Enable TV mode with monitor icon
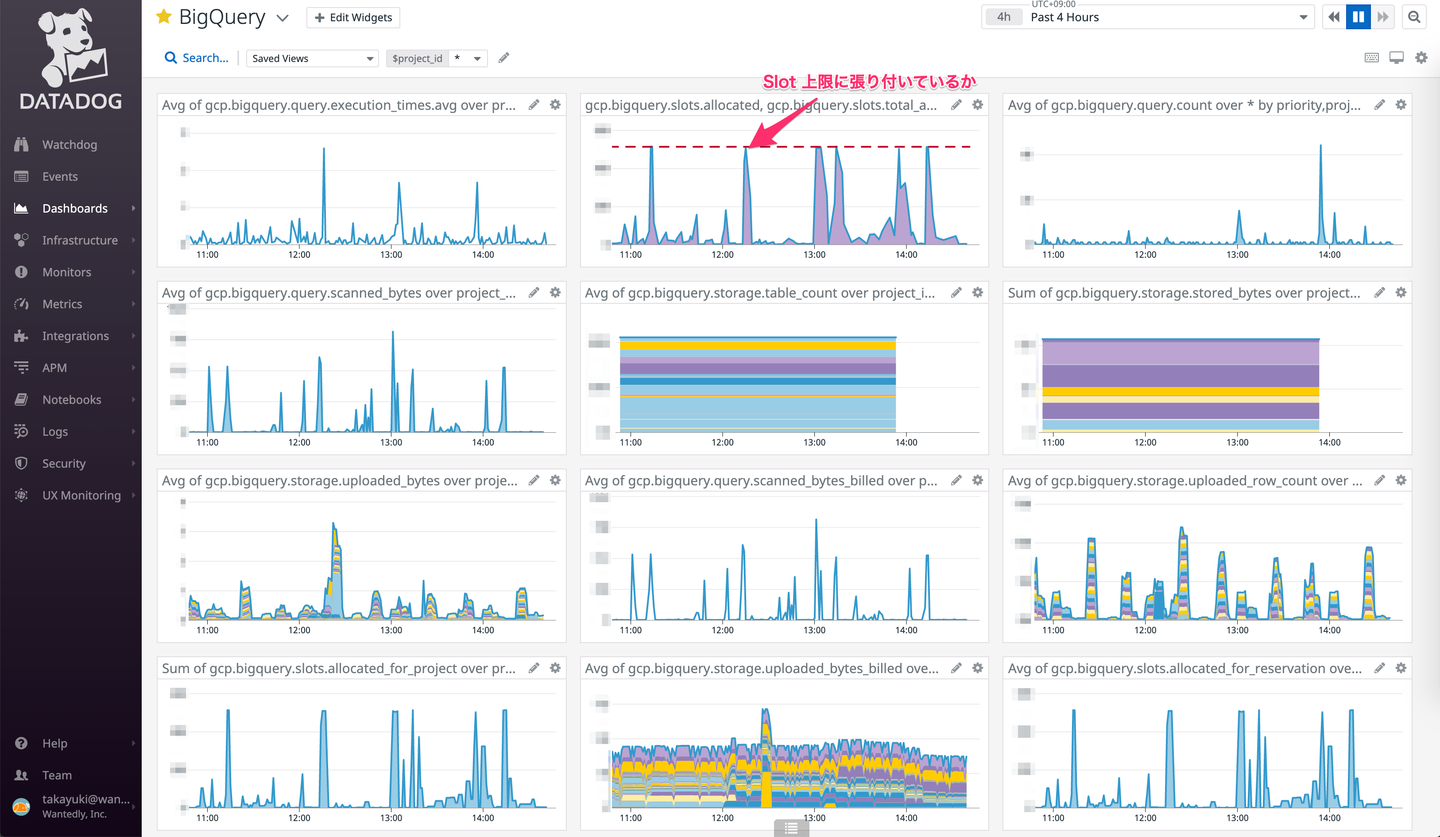The width and height of the screenshot is (1440, 837). point(1397,58)
